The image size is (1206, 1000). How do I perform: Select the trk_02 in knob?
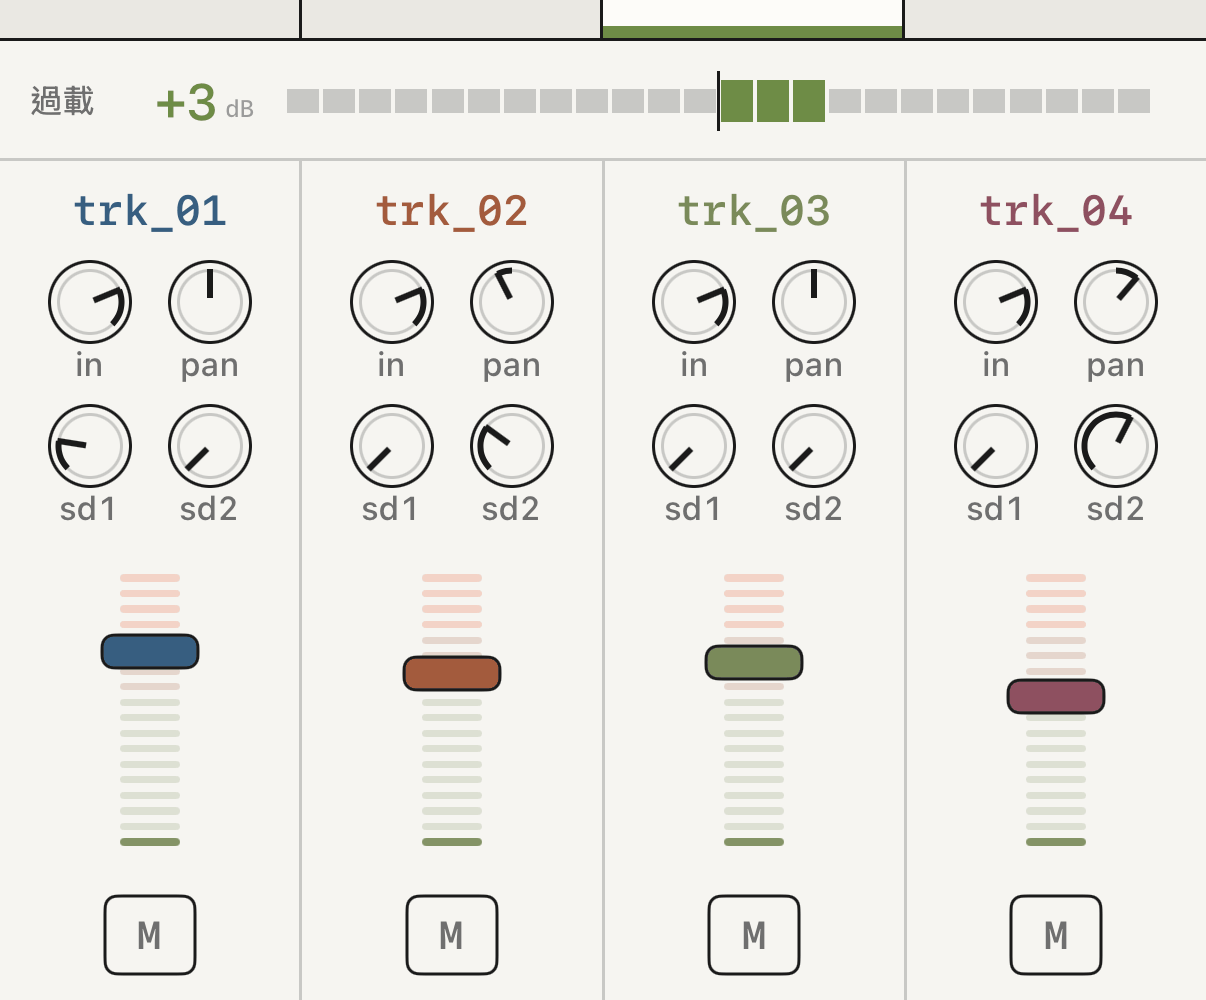pos(392,302)
